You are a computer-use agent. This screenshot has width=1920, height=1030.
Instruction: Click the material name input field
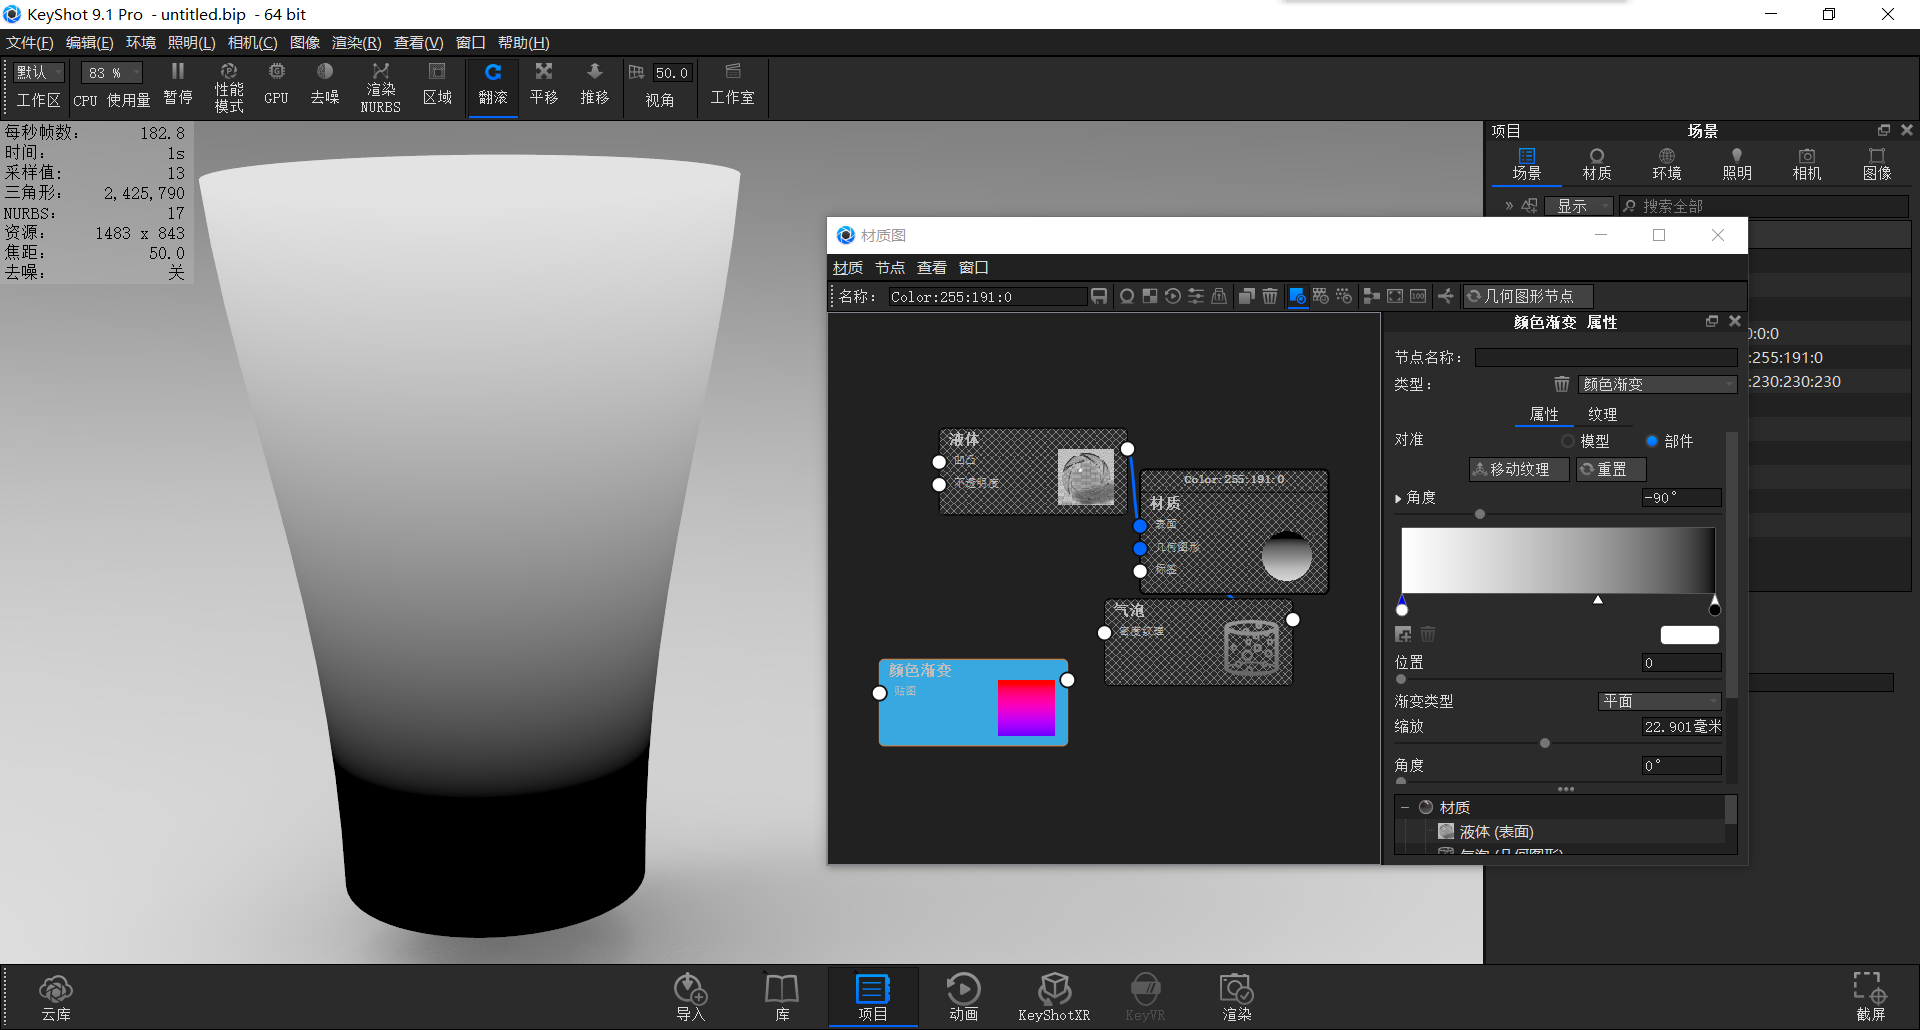pos(985,296)
